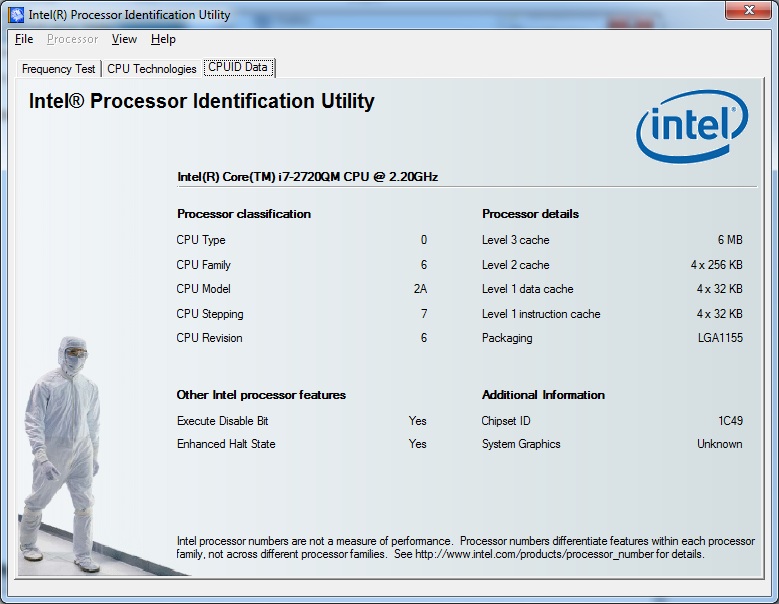The image size is (779, 604).
Task: Click the CPU Type value '0'
Action: (423, 240)
